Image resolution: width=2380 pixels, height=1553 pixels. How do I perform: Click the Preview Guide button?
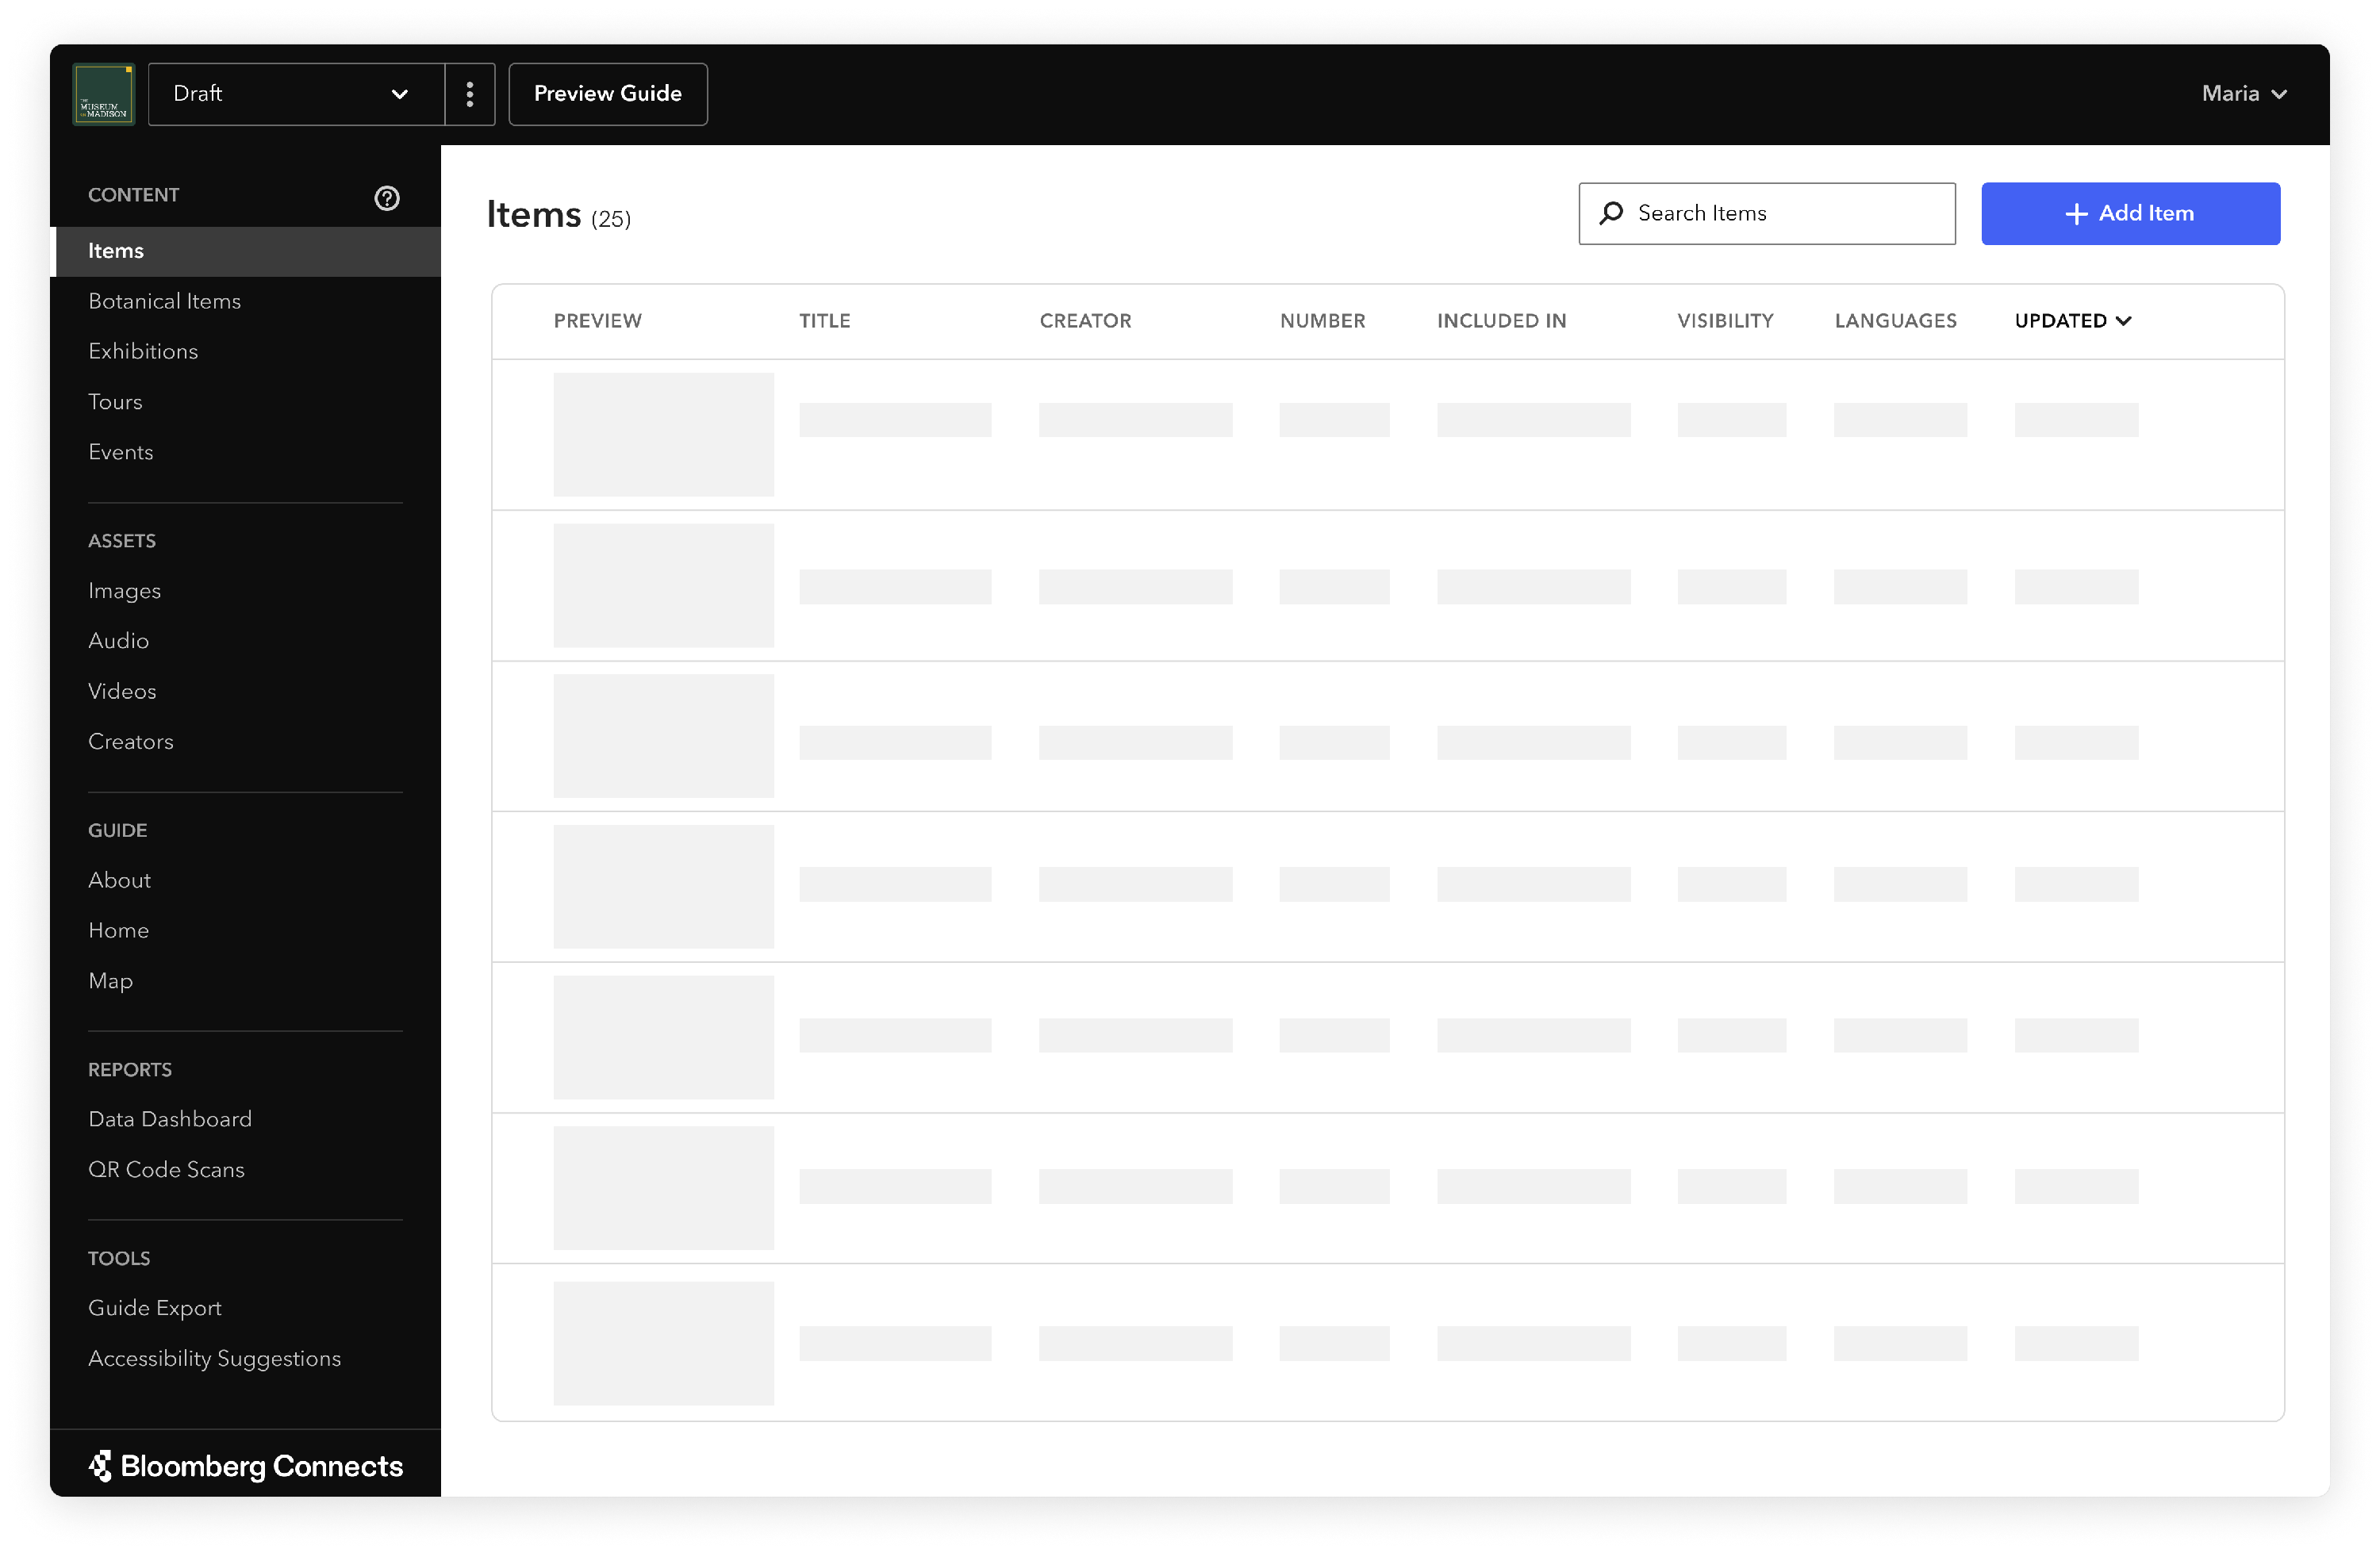click(x=608, y=94)
